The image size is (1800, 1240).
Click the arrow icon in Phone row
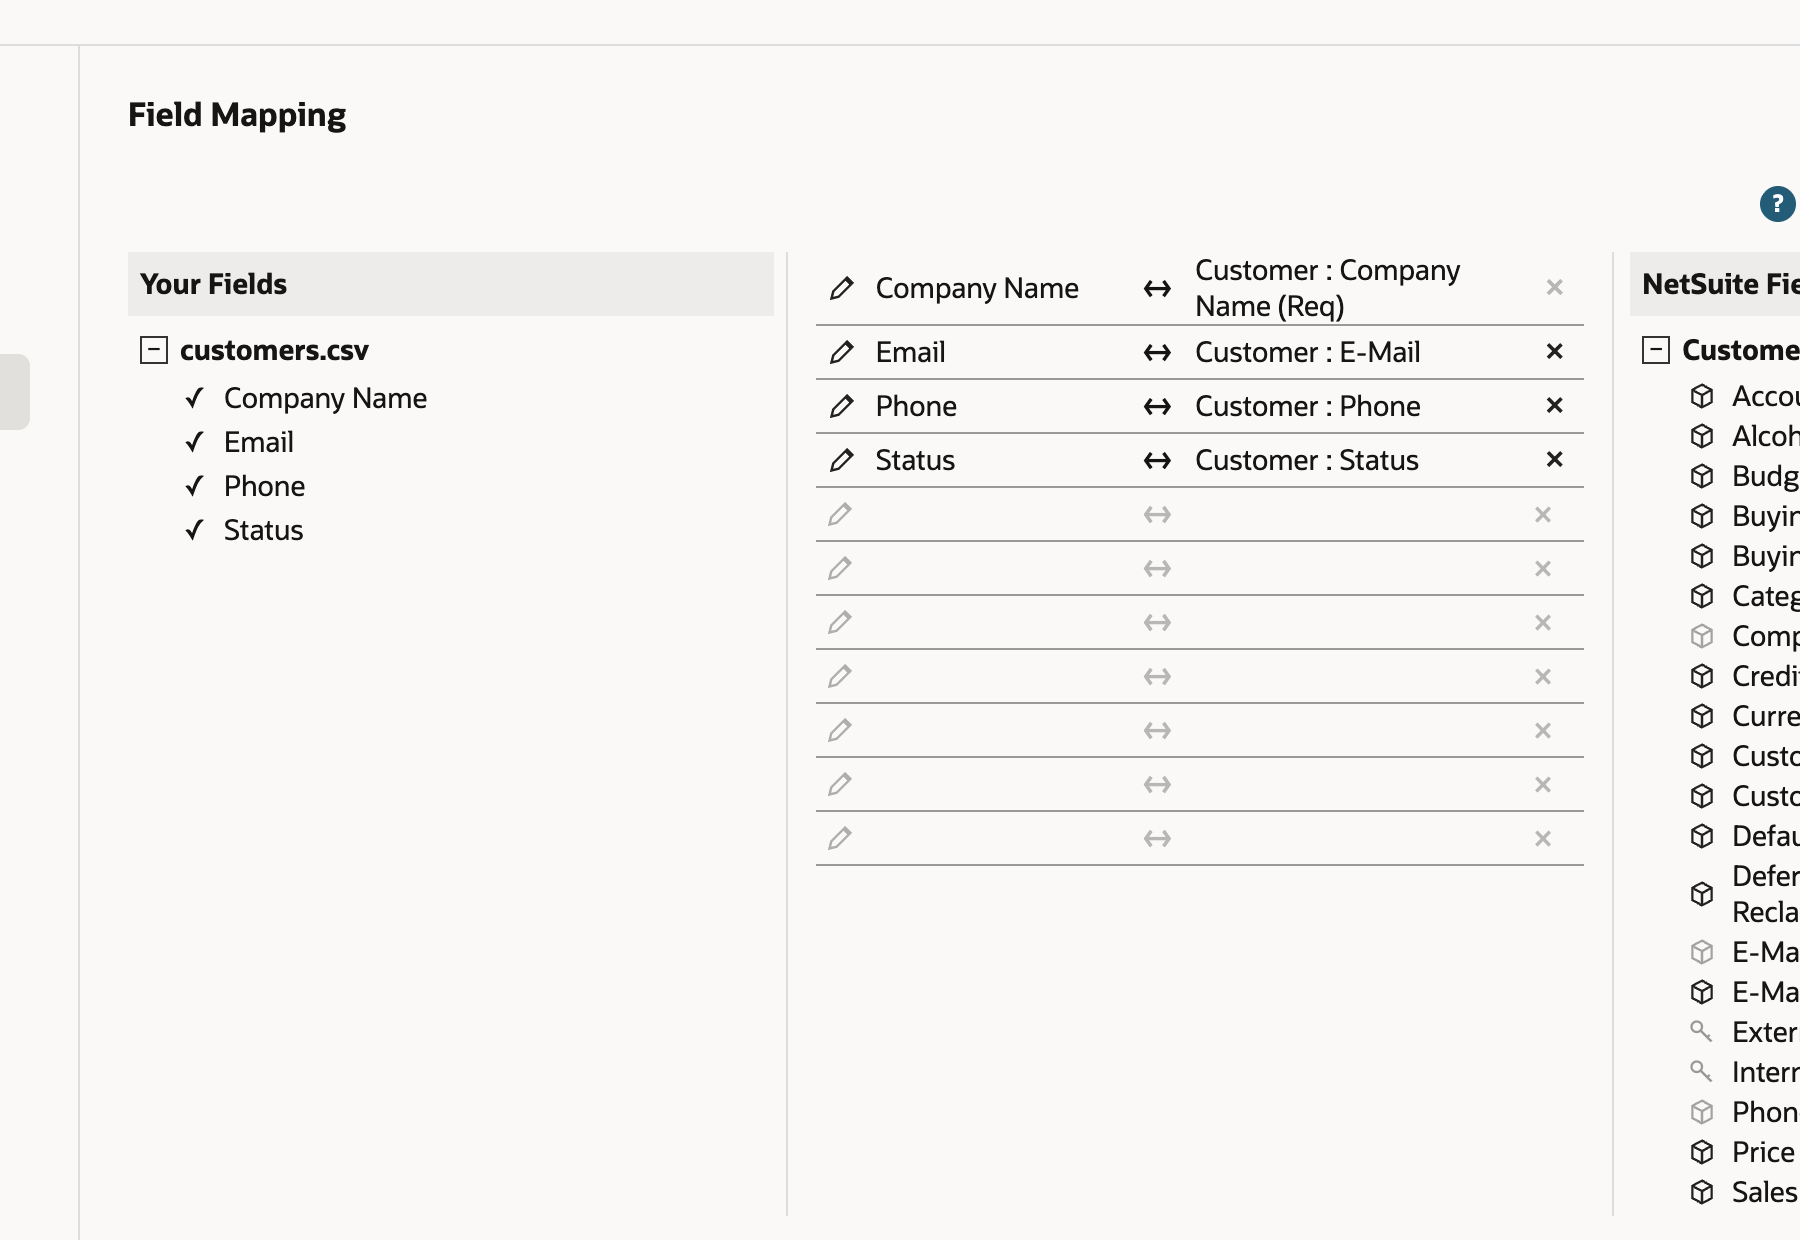(x=1157, y=406)
